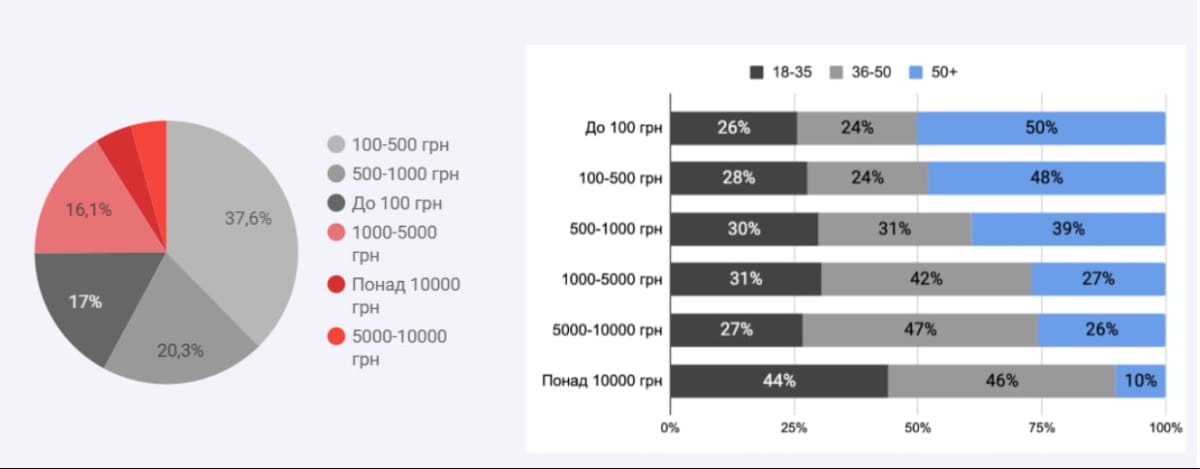Click the 44% segment in Понад 10000 грн row
This screenshot has width=1200, height=469.
click(x=779, y=381)
